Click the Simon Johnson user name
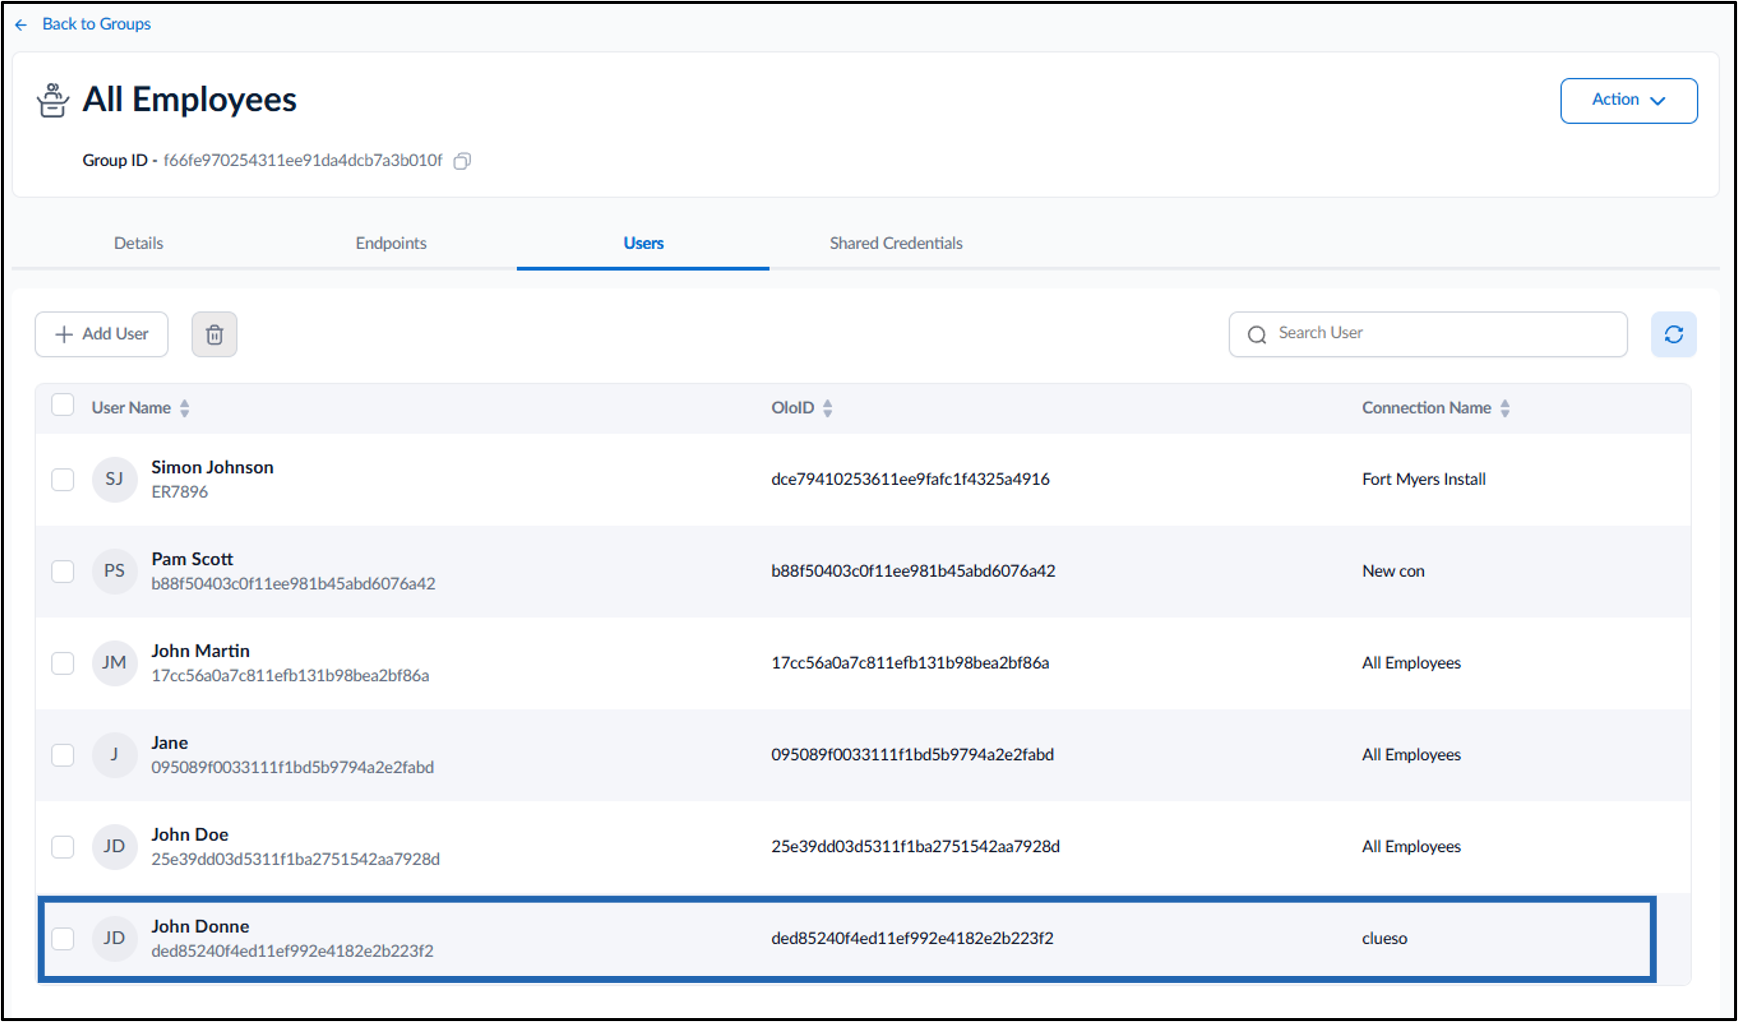This screenshot has width=1738, height=1022. (212, 467)
